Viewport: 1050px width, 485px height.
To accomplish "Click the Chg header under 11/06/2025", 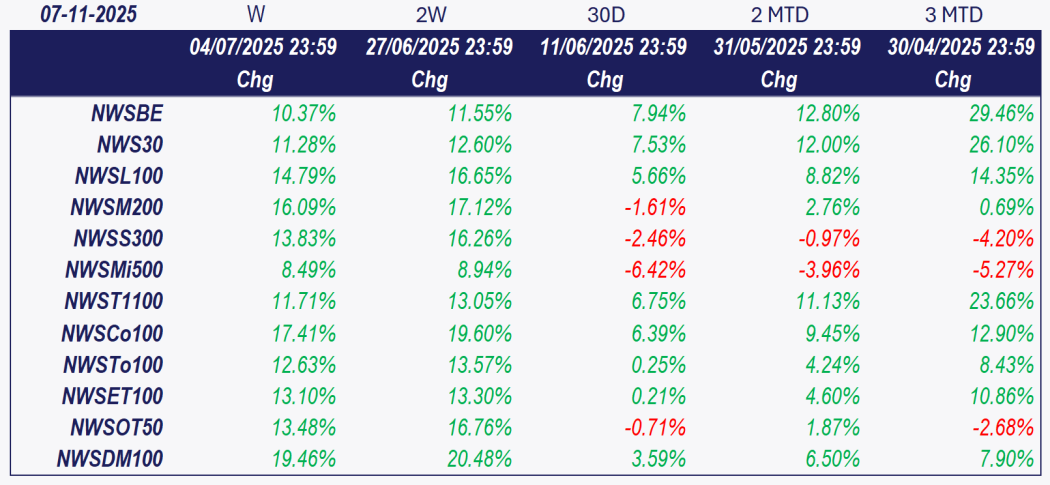I will (x=604, y=80).
